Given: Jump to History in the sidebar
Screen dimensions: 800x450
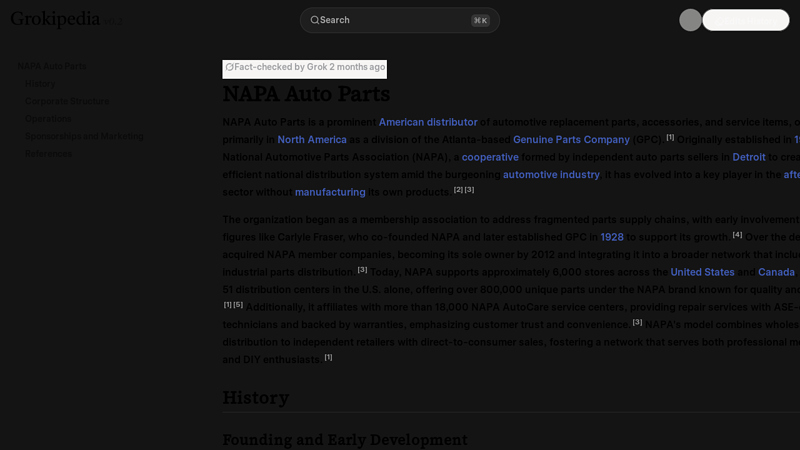Looking at the screenshot, I should [40, 84].
